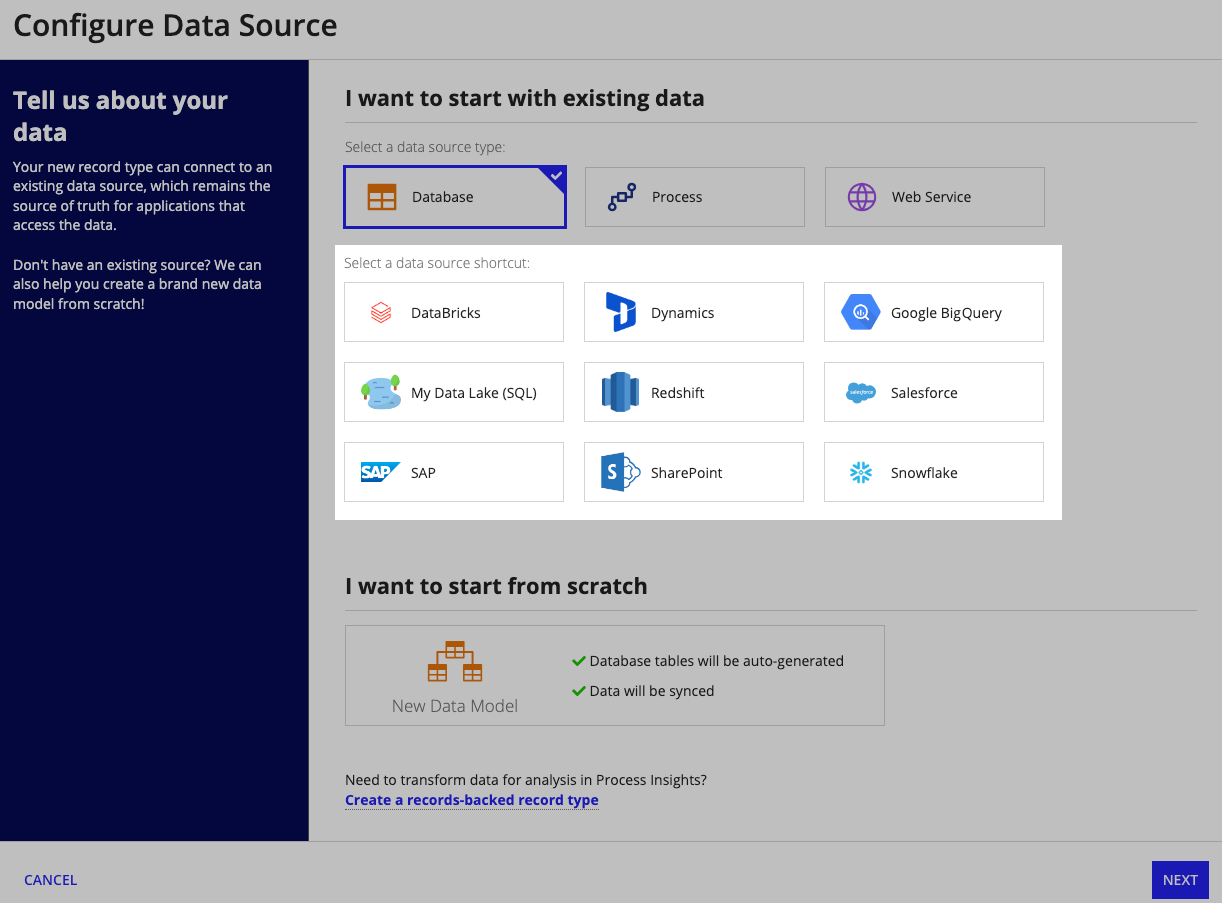This screenshot has width=1222, height=903.
Task: Click the Web Service globe icon
Action: pyautogui.click(x=862, y=197)
